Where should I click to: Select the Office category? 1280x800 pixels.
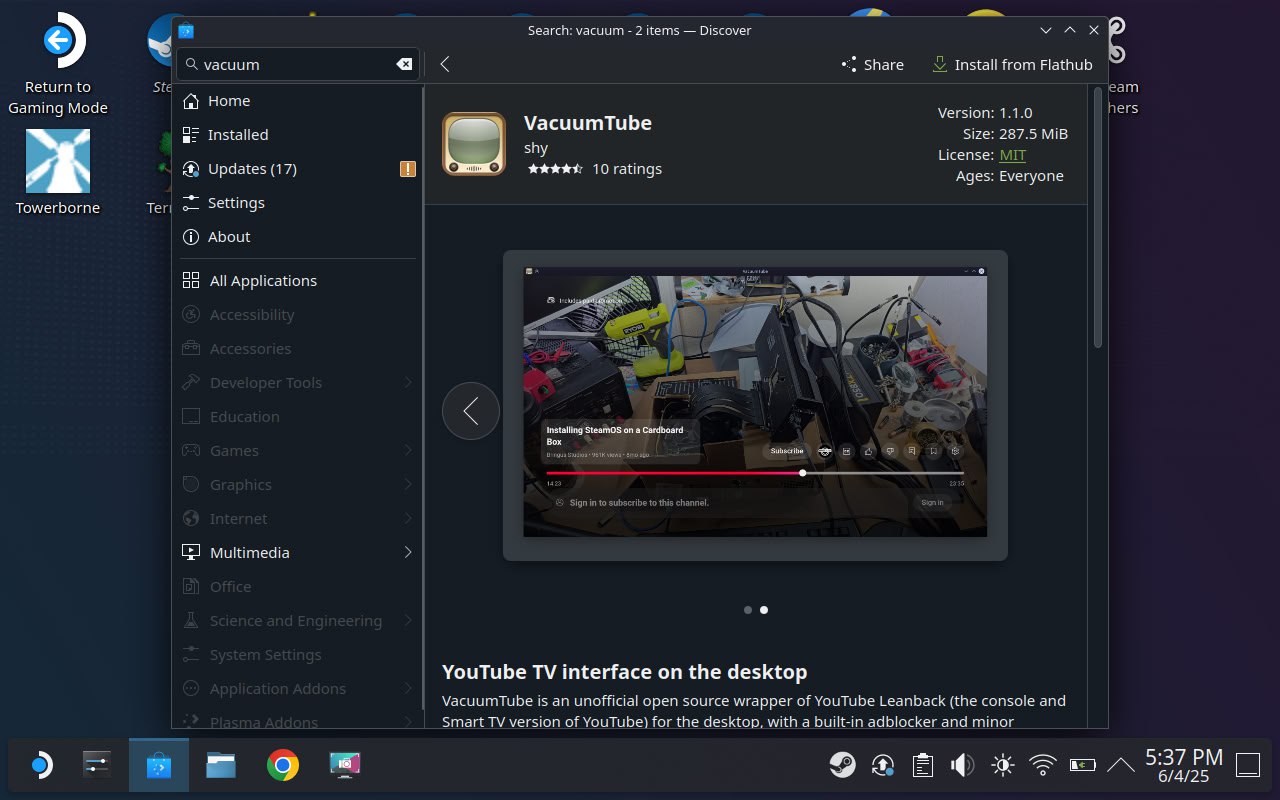298,587
